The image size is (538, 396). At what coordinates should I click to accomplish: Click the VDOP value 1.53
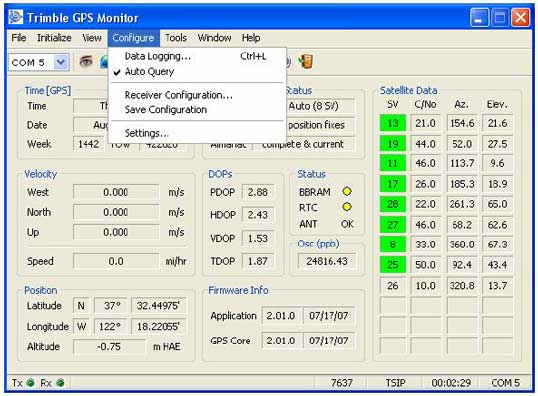(x=258, y=238)
